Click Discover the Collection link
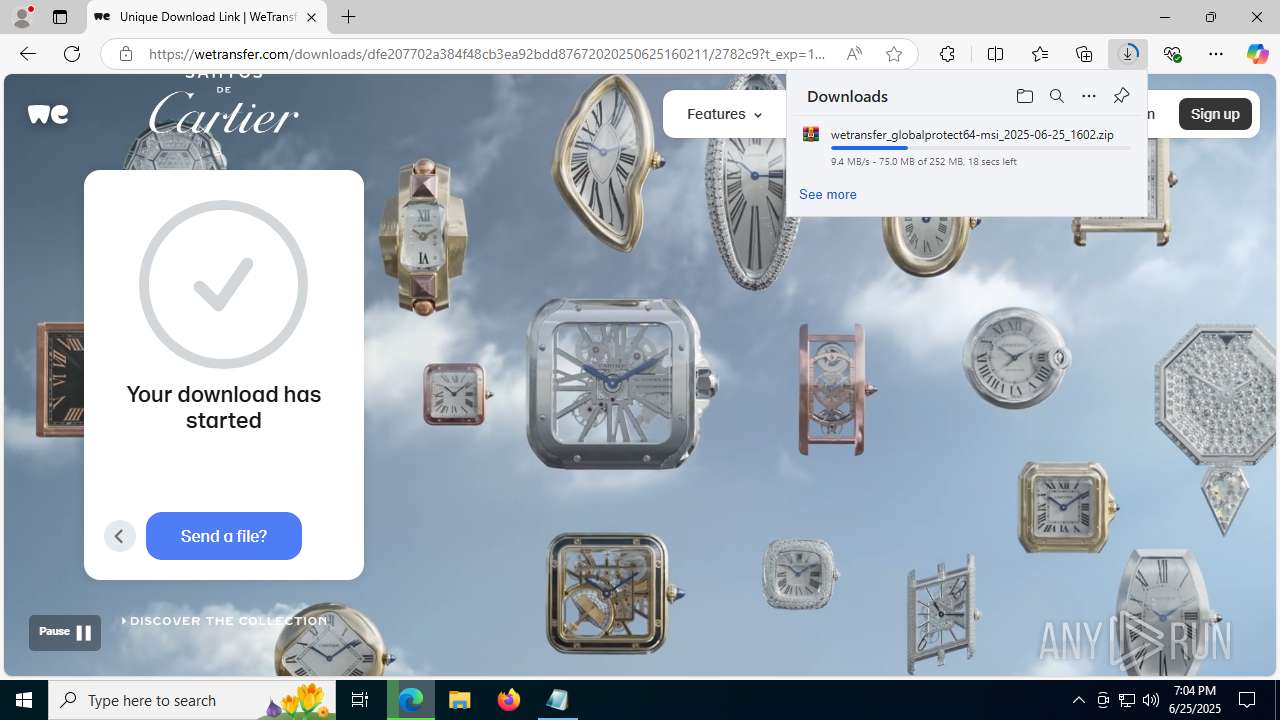The width and height of the screenshot is (1280, 720). point(225,621)
